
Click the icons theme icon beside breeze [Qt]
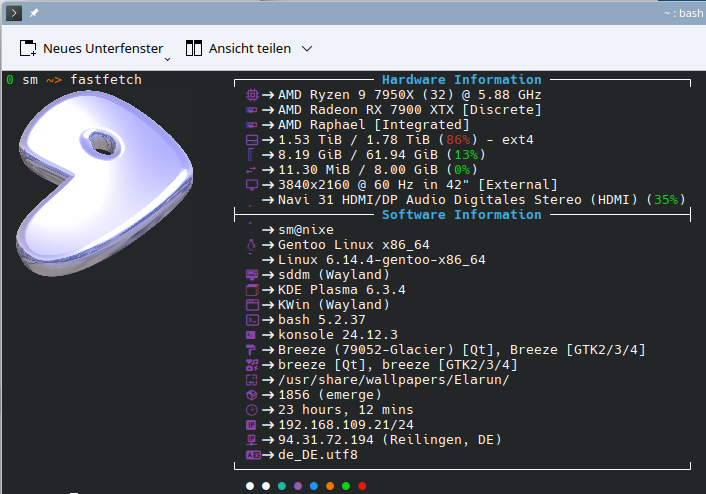252,365
